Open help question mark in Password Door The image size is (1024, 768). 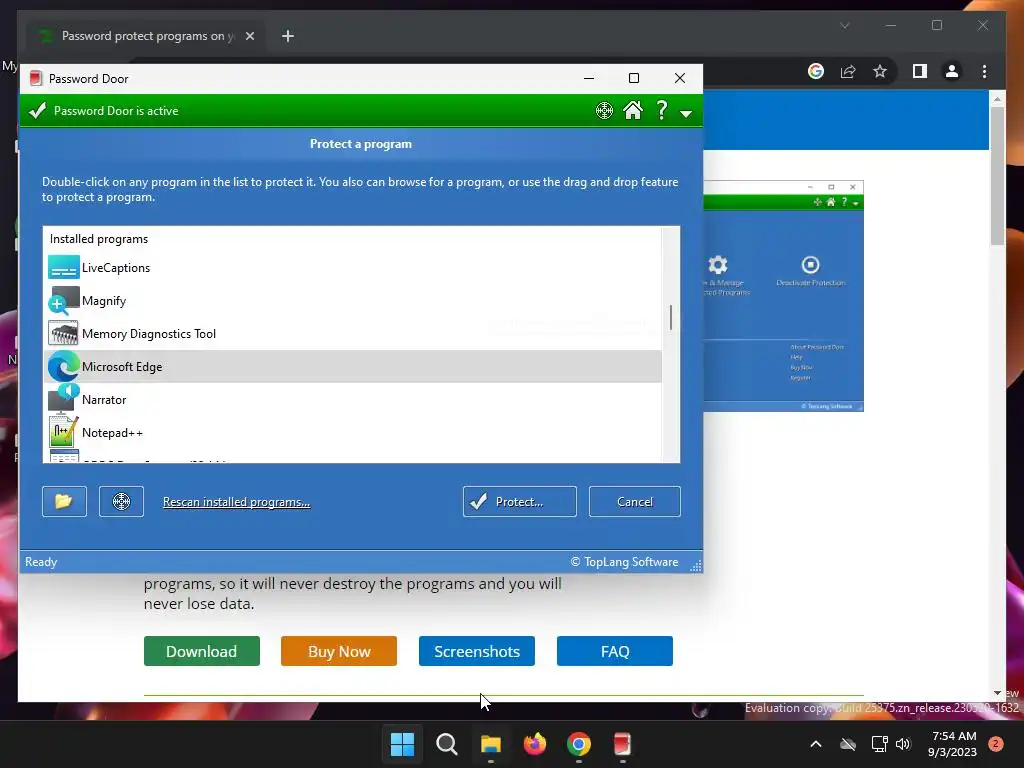tap(662, 110)
